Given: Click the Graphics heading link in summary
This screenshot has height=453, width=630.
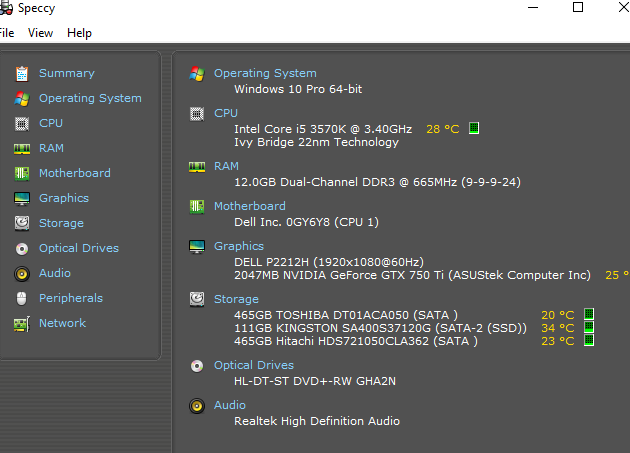Looking at the screenshot, I should click(x=239, y=246).
